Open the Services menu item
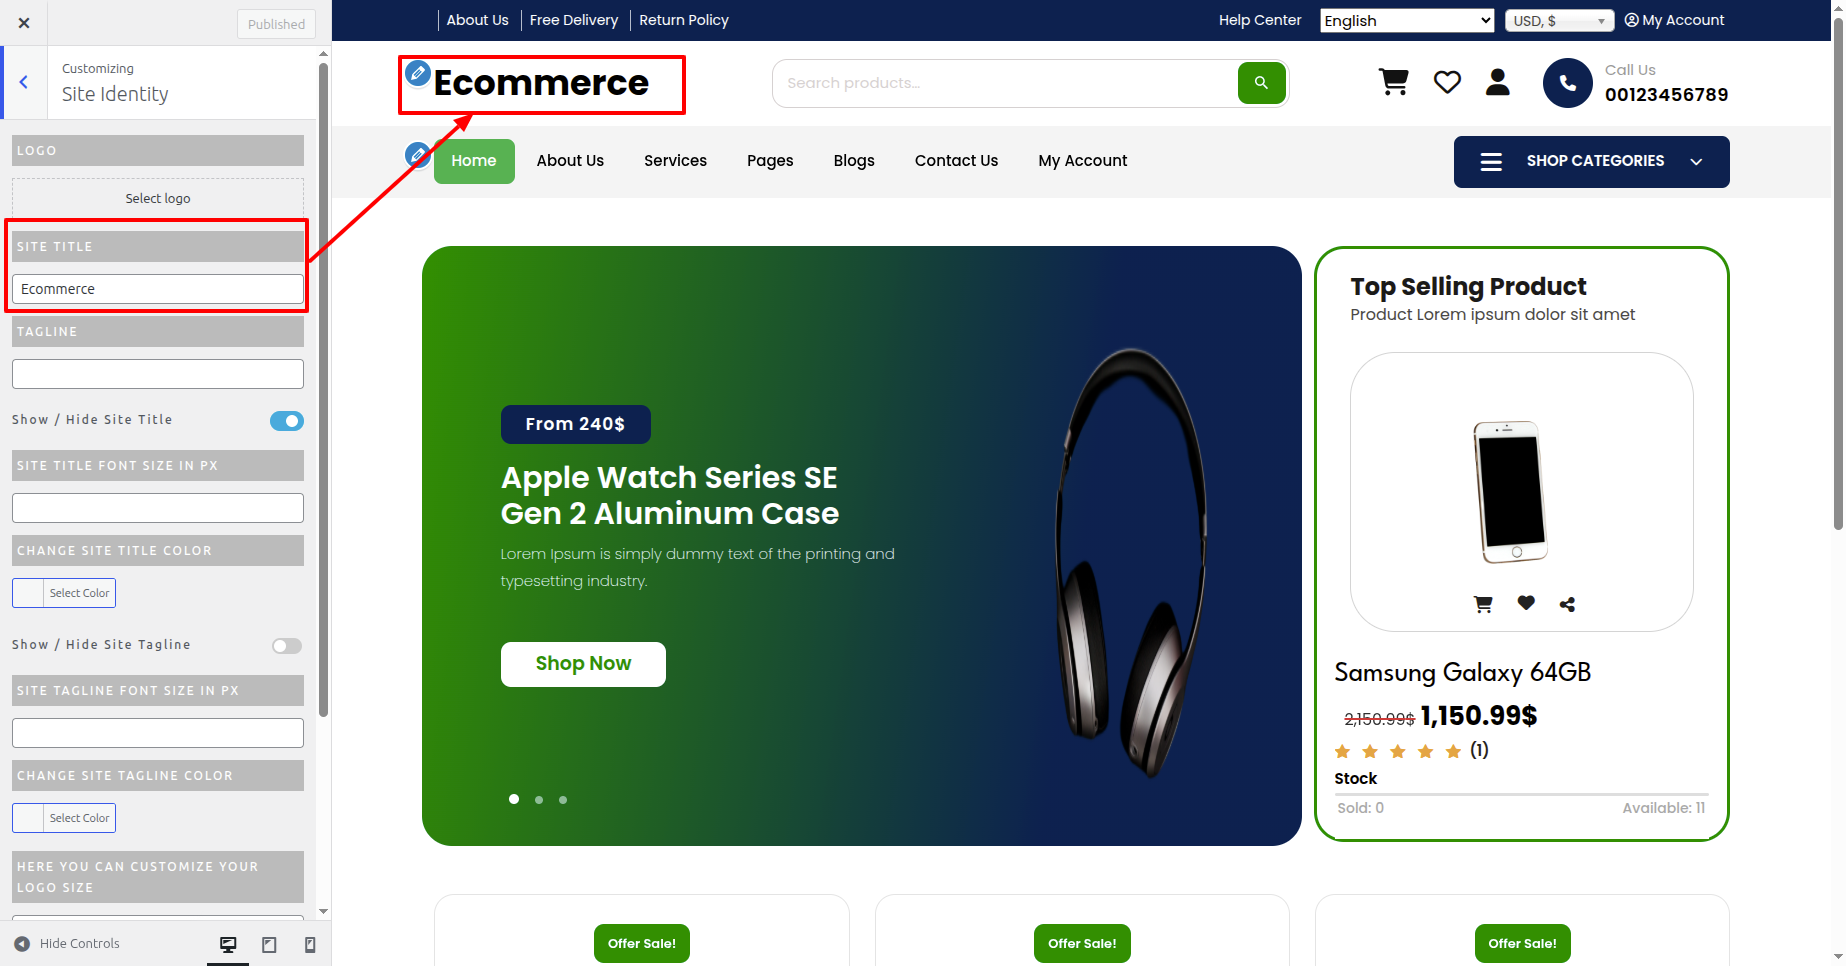 click(675, 161)
